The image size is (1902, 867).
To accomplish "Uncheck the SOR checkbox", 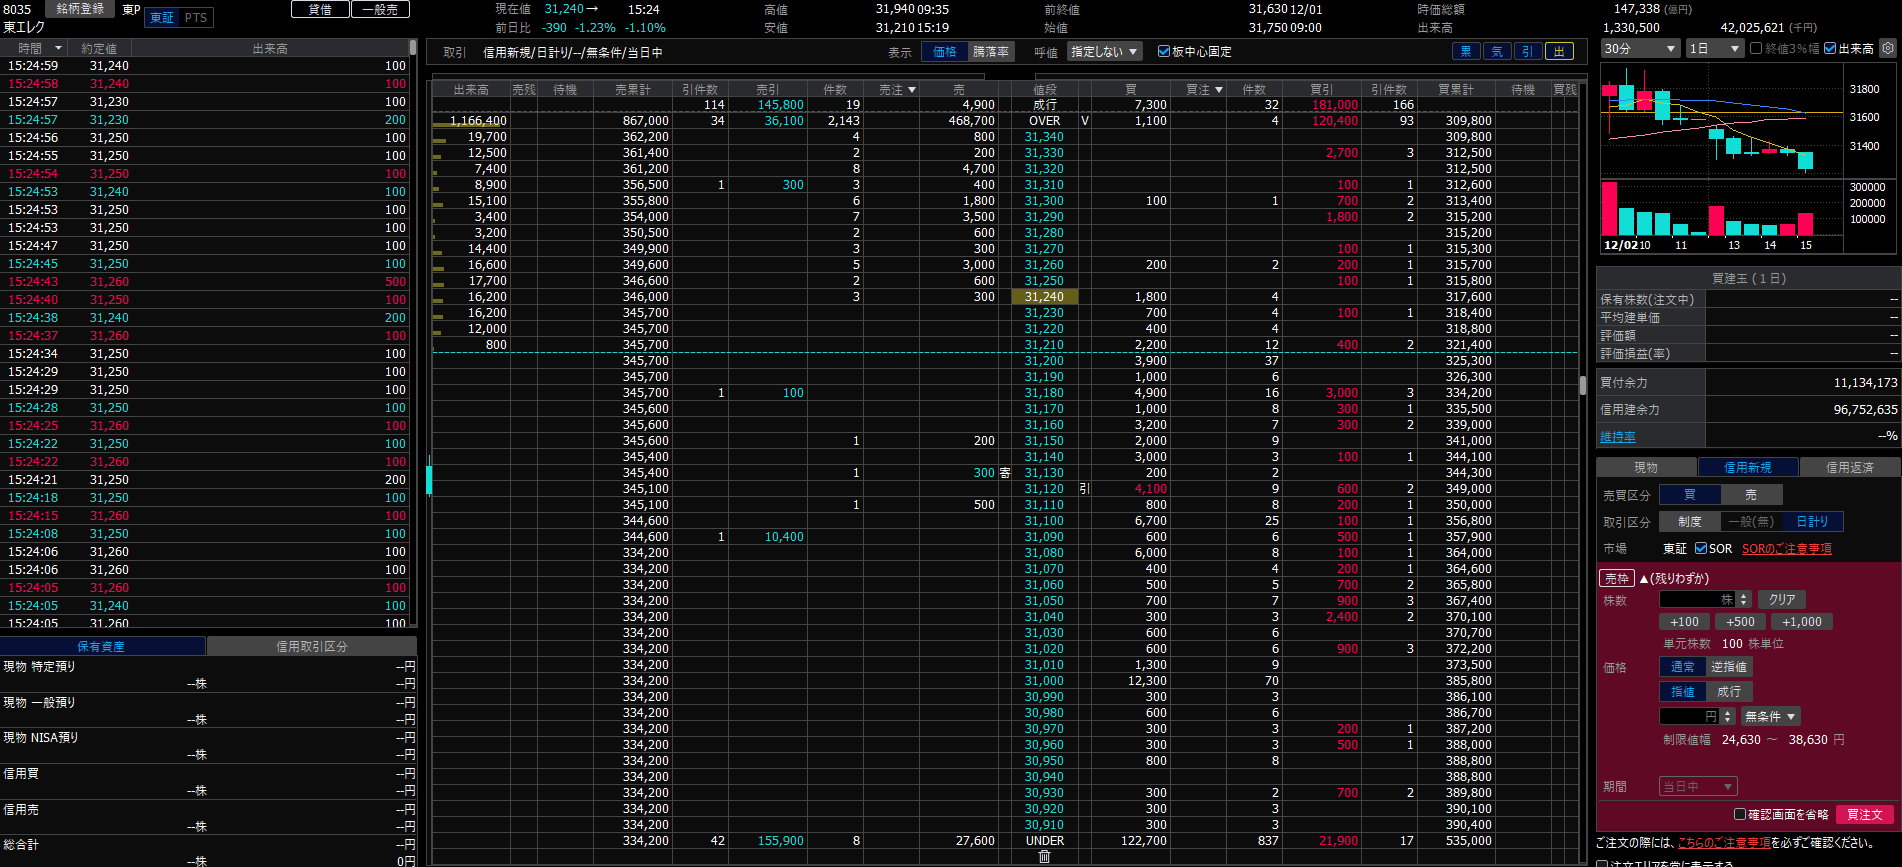I will (1701, 548).
